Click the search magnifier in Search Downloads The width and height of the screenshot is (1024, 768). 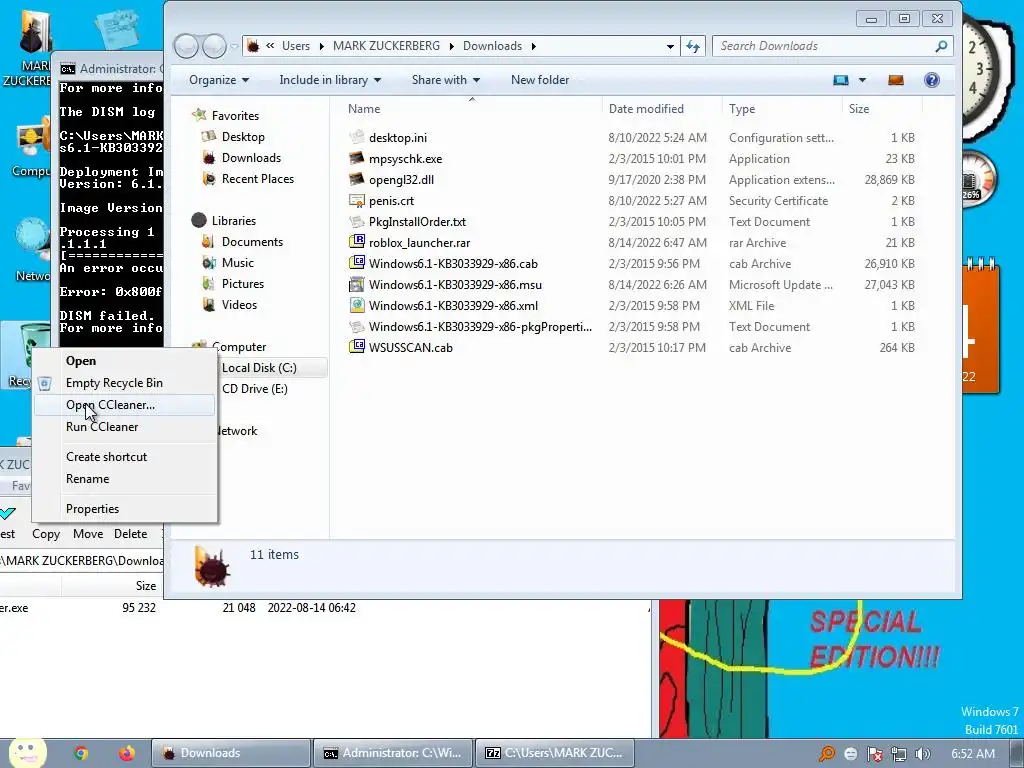[x=940, y=46]
